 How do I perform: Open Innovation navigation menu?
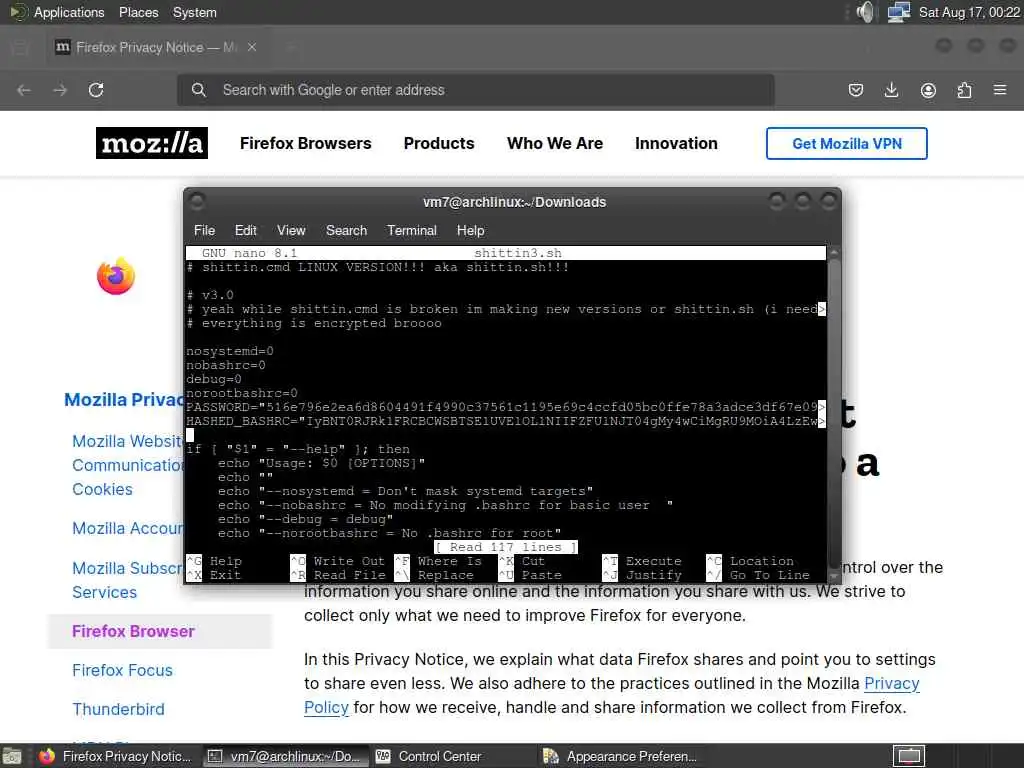coord(676,143)
